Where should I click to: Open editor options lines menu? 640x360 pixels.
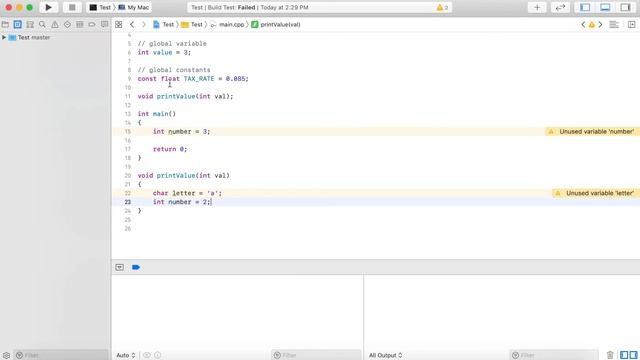coord(614,24)
